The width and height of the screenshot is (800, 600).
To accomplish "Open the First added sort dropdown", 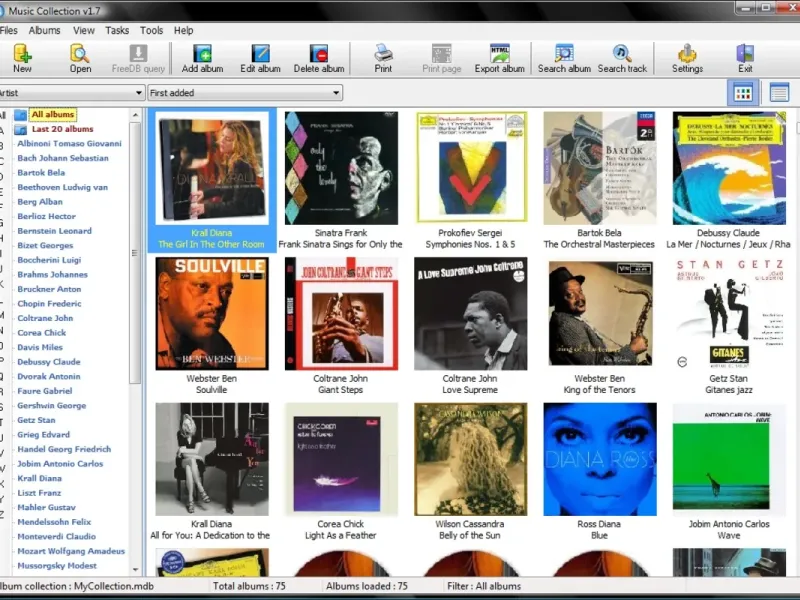I will pyautogui.click(x=245, y=93).
